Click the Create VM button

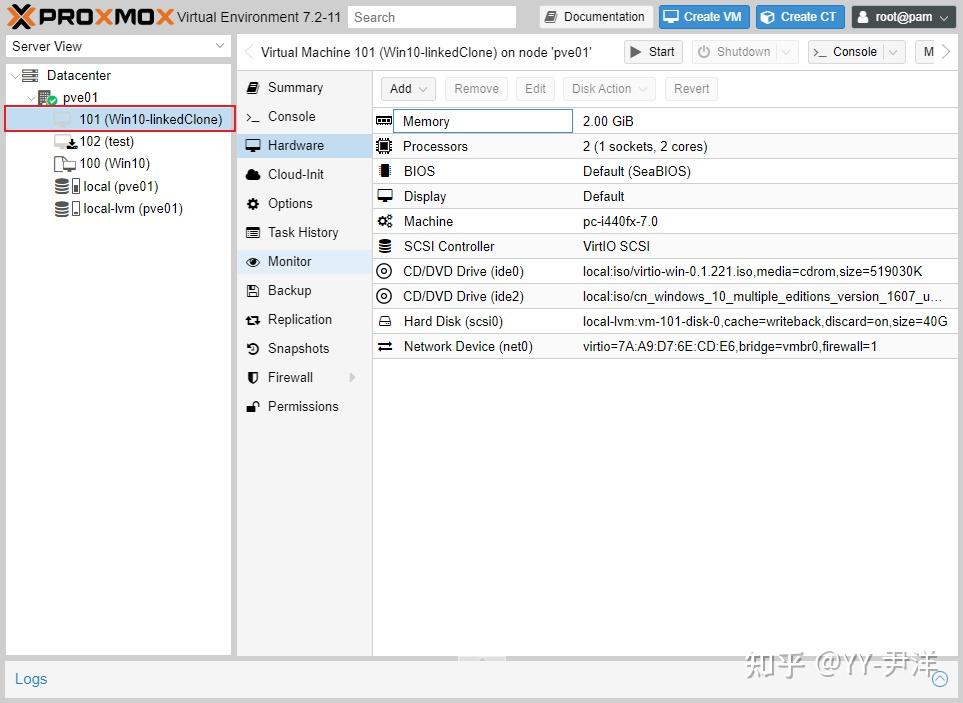coord(704,17)
